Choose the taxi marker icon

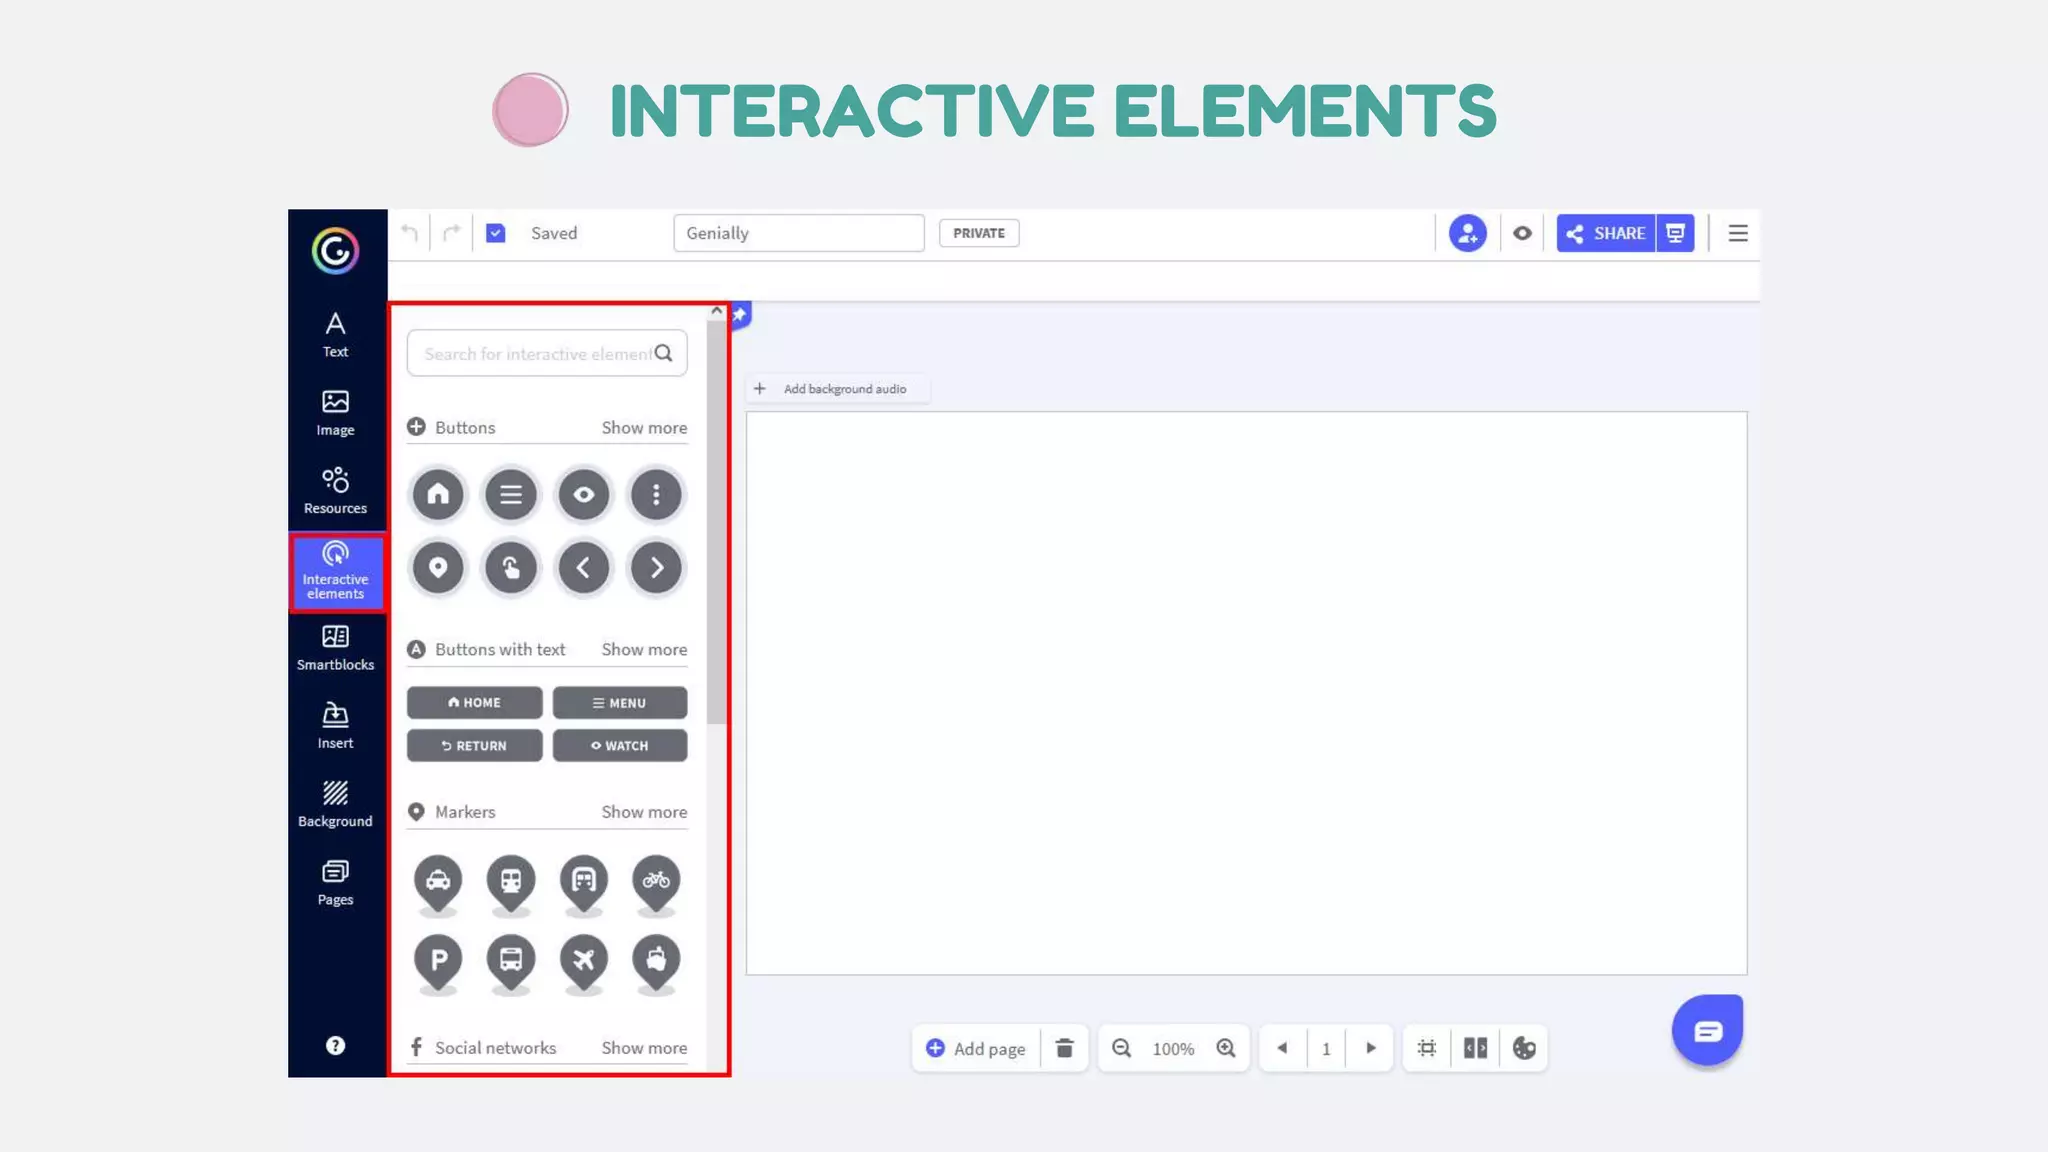[438, 880]
